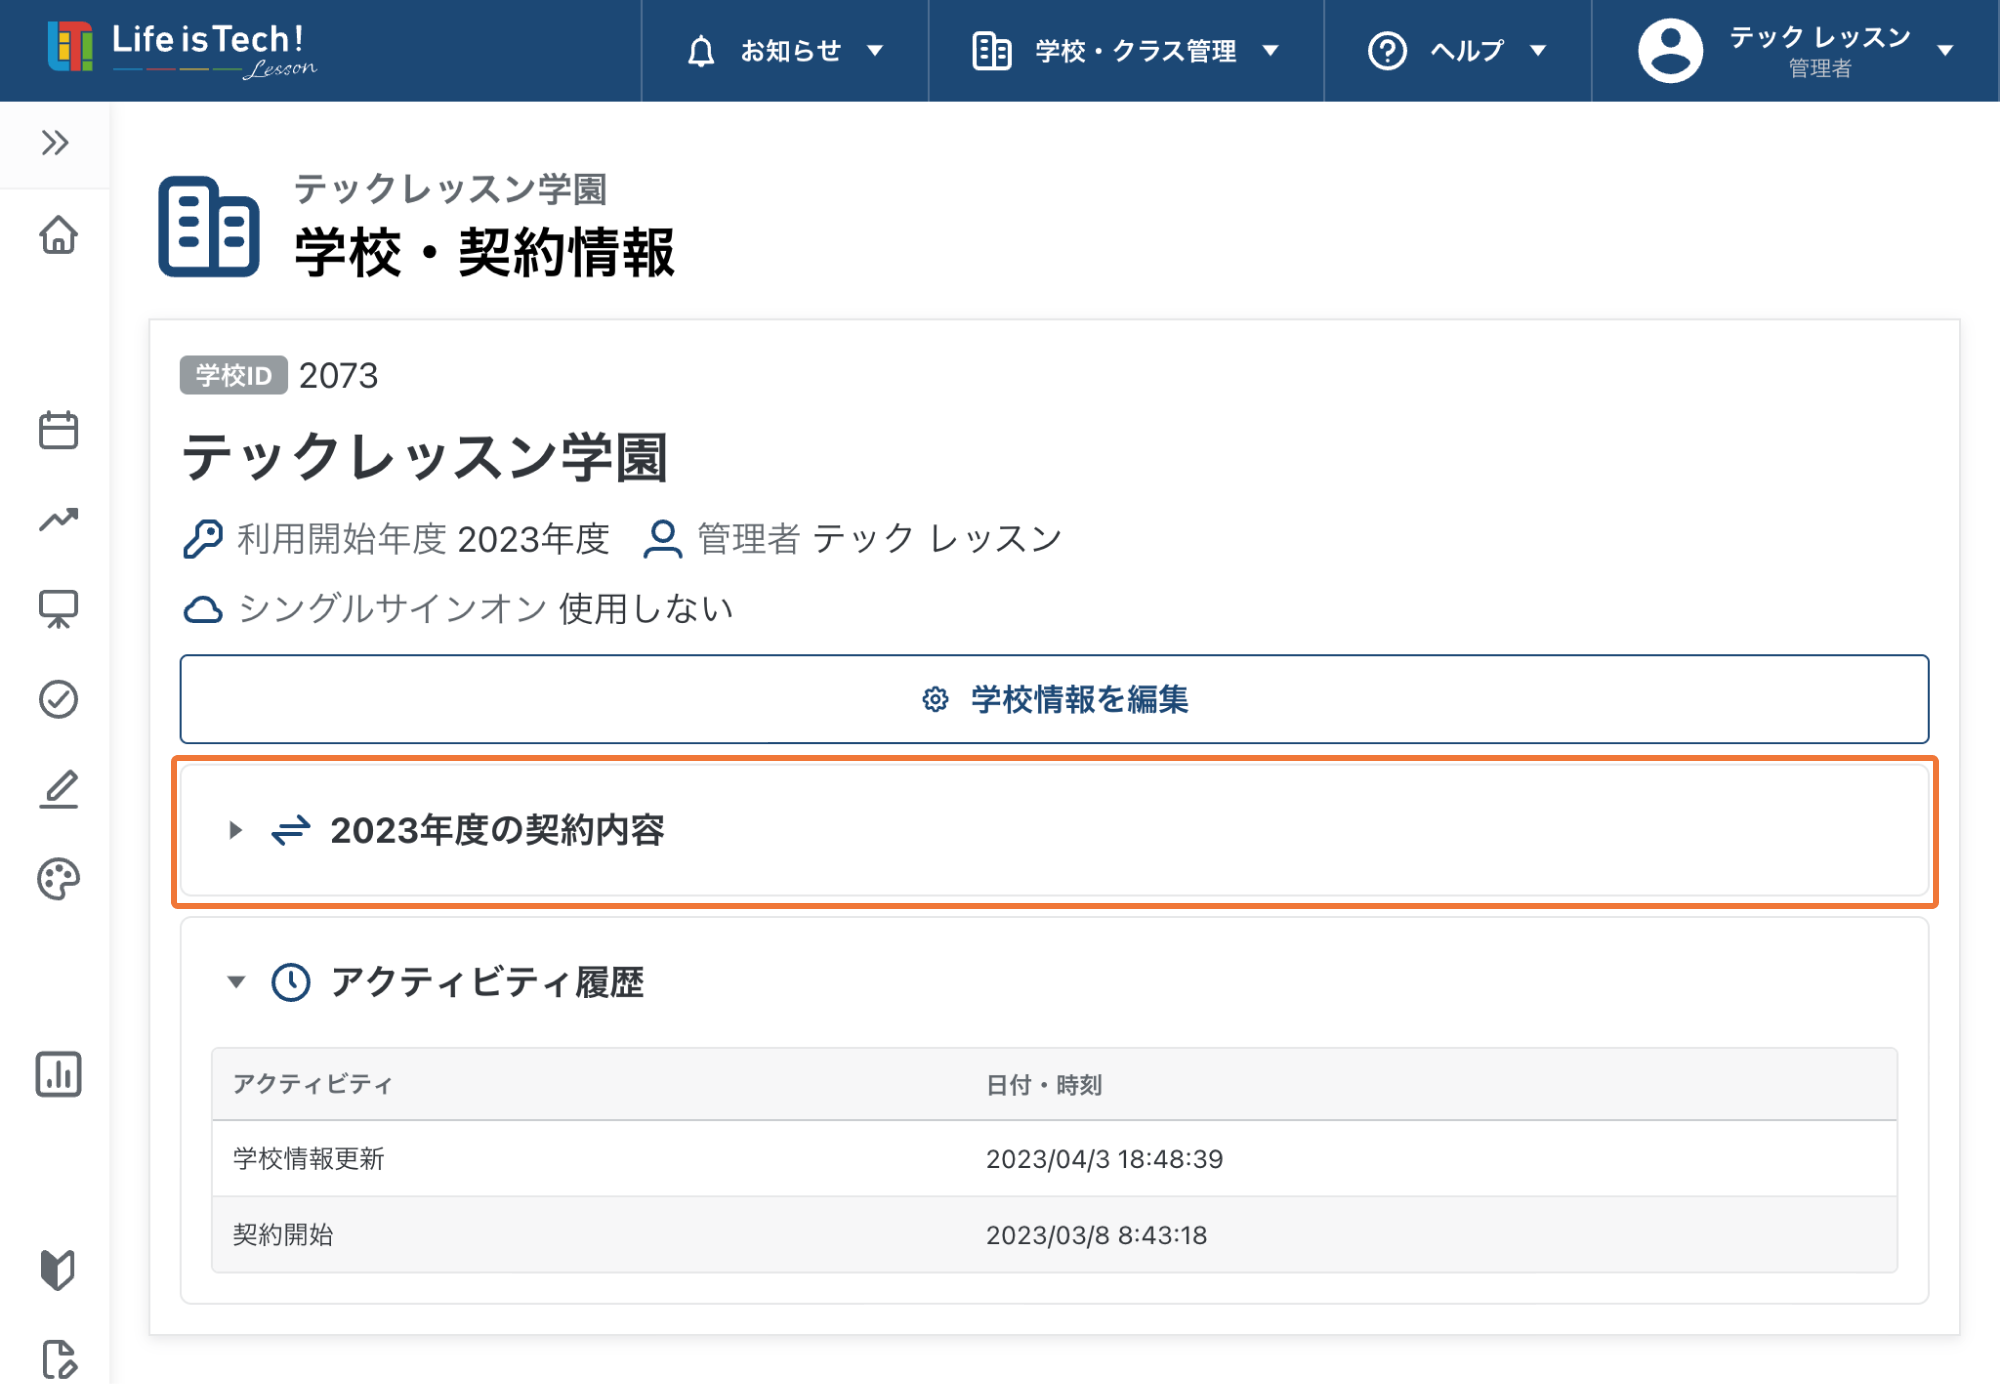This screenshot has height=1384, width=2000.
Task: Click the circled checkmark sidebar icon
Action: point(58,699)
